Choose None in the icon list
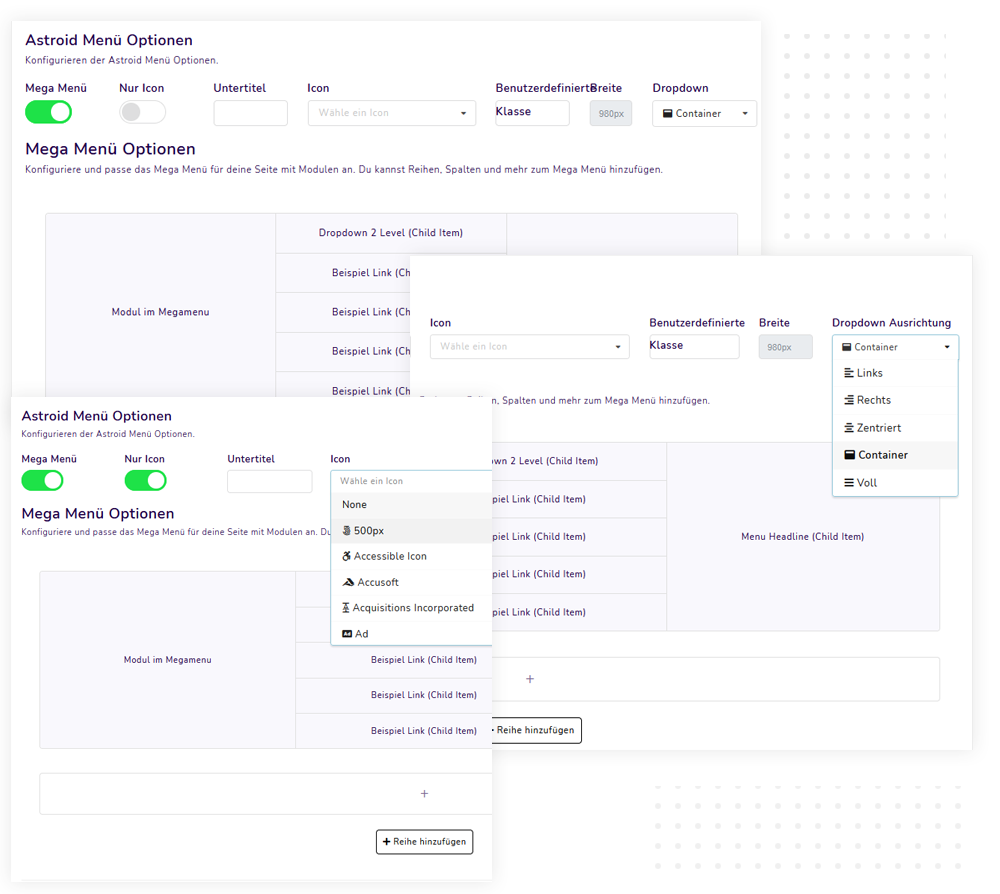Screen dimensions: 1000x894 coord(354,505)
